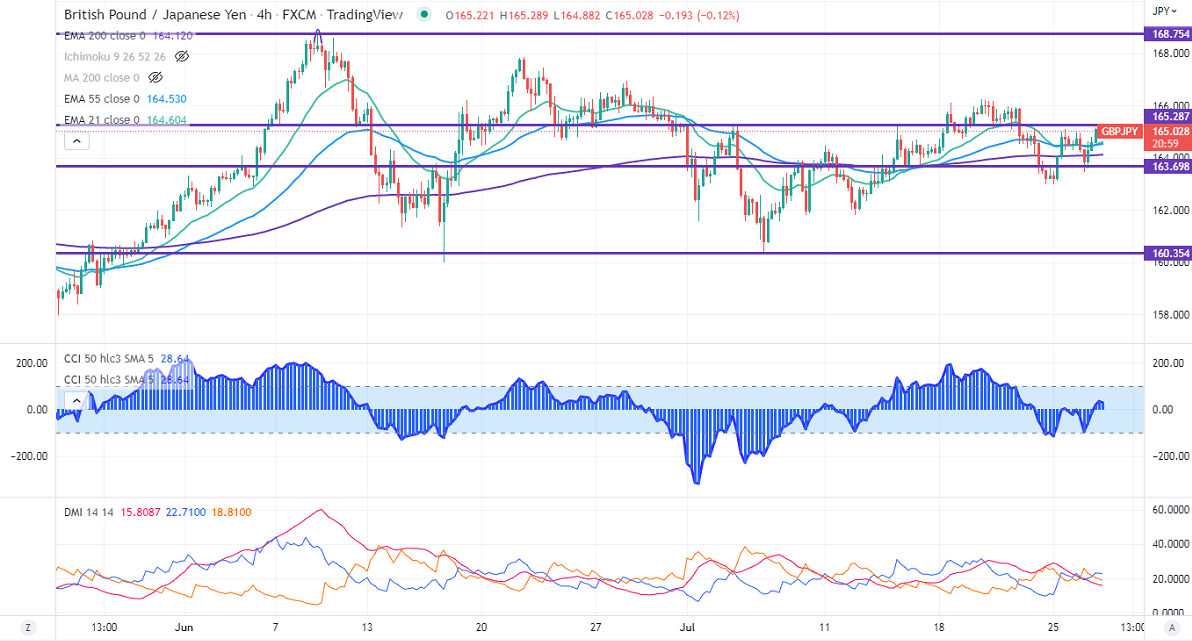Click the 20:59 candle countdown timer
Image resolution: width=1192 pixels, height=641 pixels.
(1165, 144)
